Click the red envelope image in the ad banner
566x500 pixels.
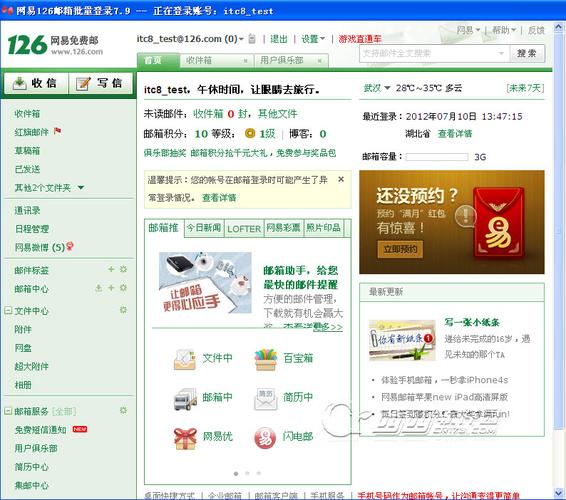tap(499, 222)
